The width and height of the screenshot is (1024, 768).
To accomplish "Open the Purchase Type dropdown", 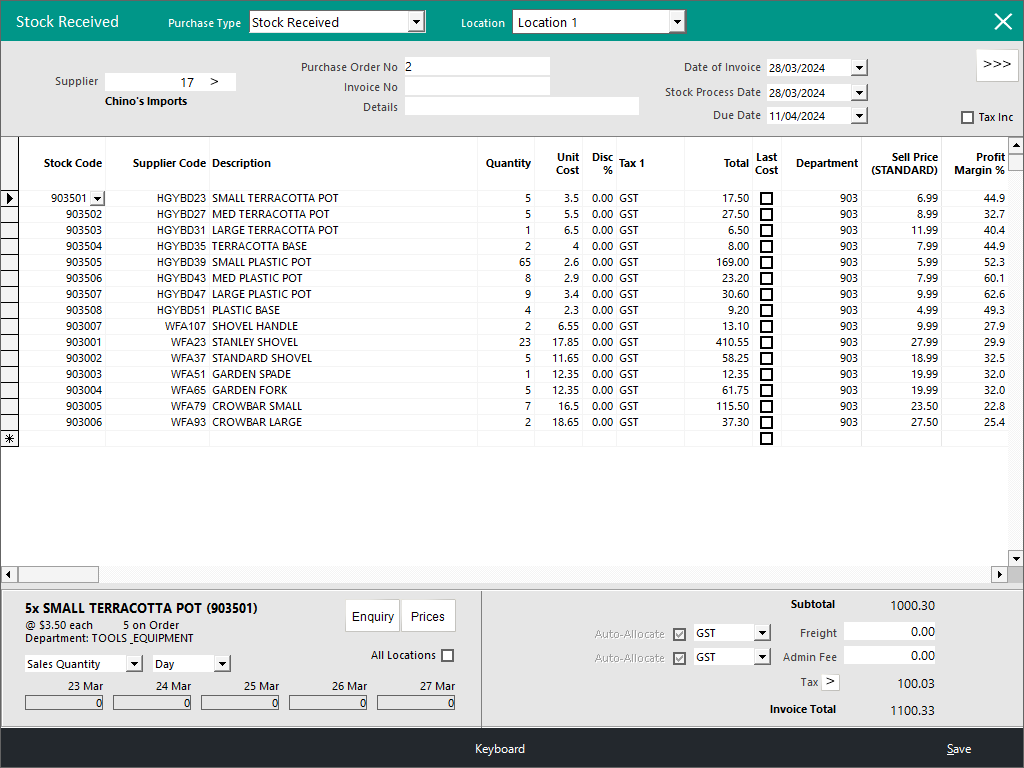I will point(416,22).
